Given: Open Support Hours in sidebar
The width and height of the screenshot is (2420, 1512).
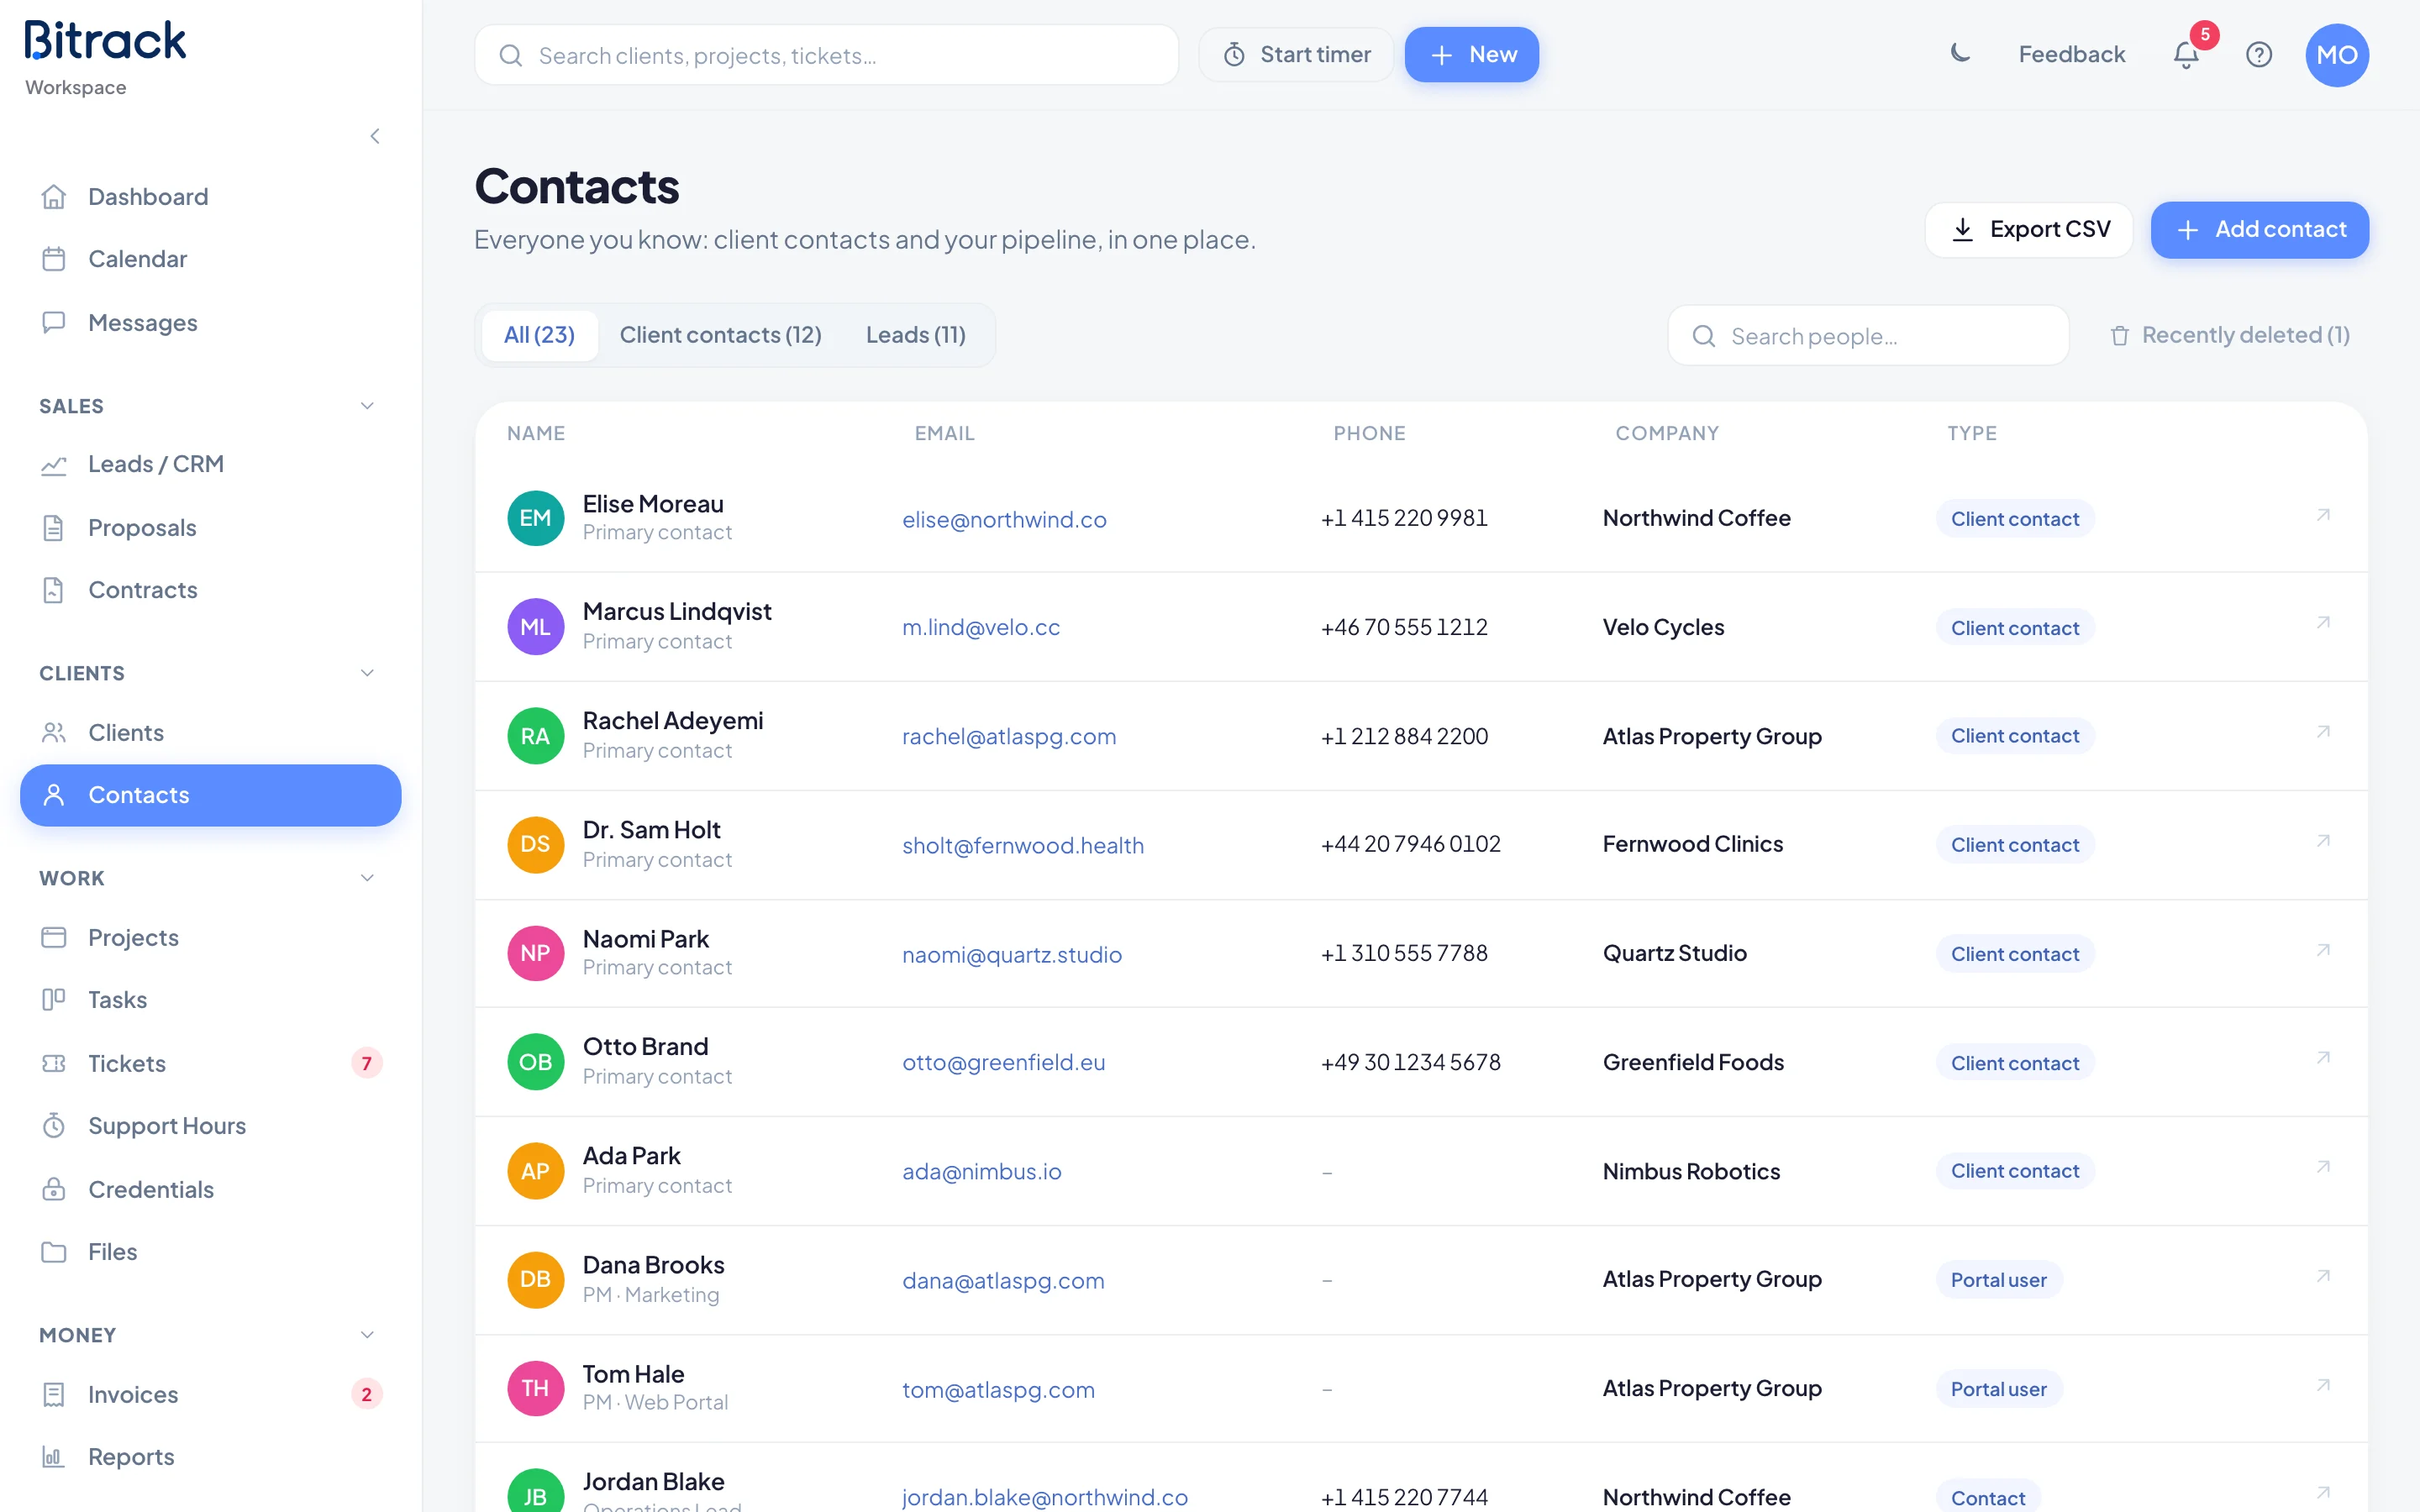Looking at the screenshot, I should (x=210, y=1126).
